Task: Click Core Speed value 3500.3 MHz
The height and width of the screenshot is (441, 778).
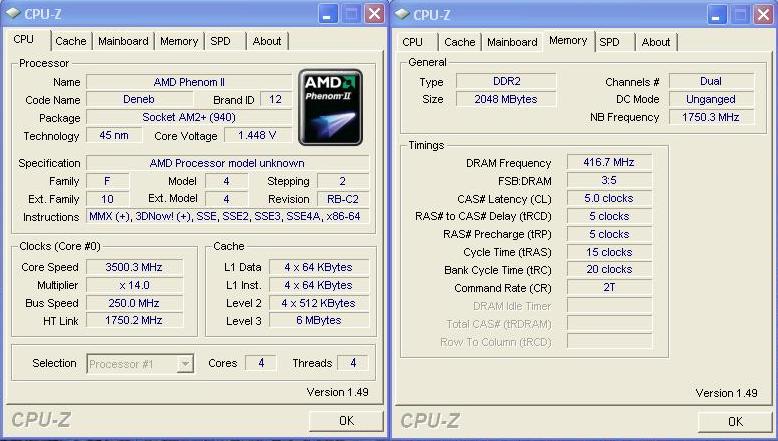Action: click(134, 267)
